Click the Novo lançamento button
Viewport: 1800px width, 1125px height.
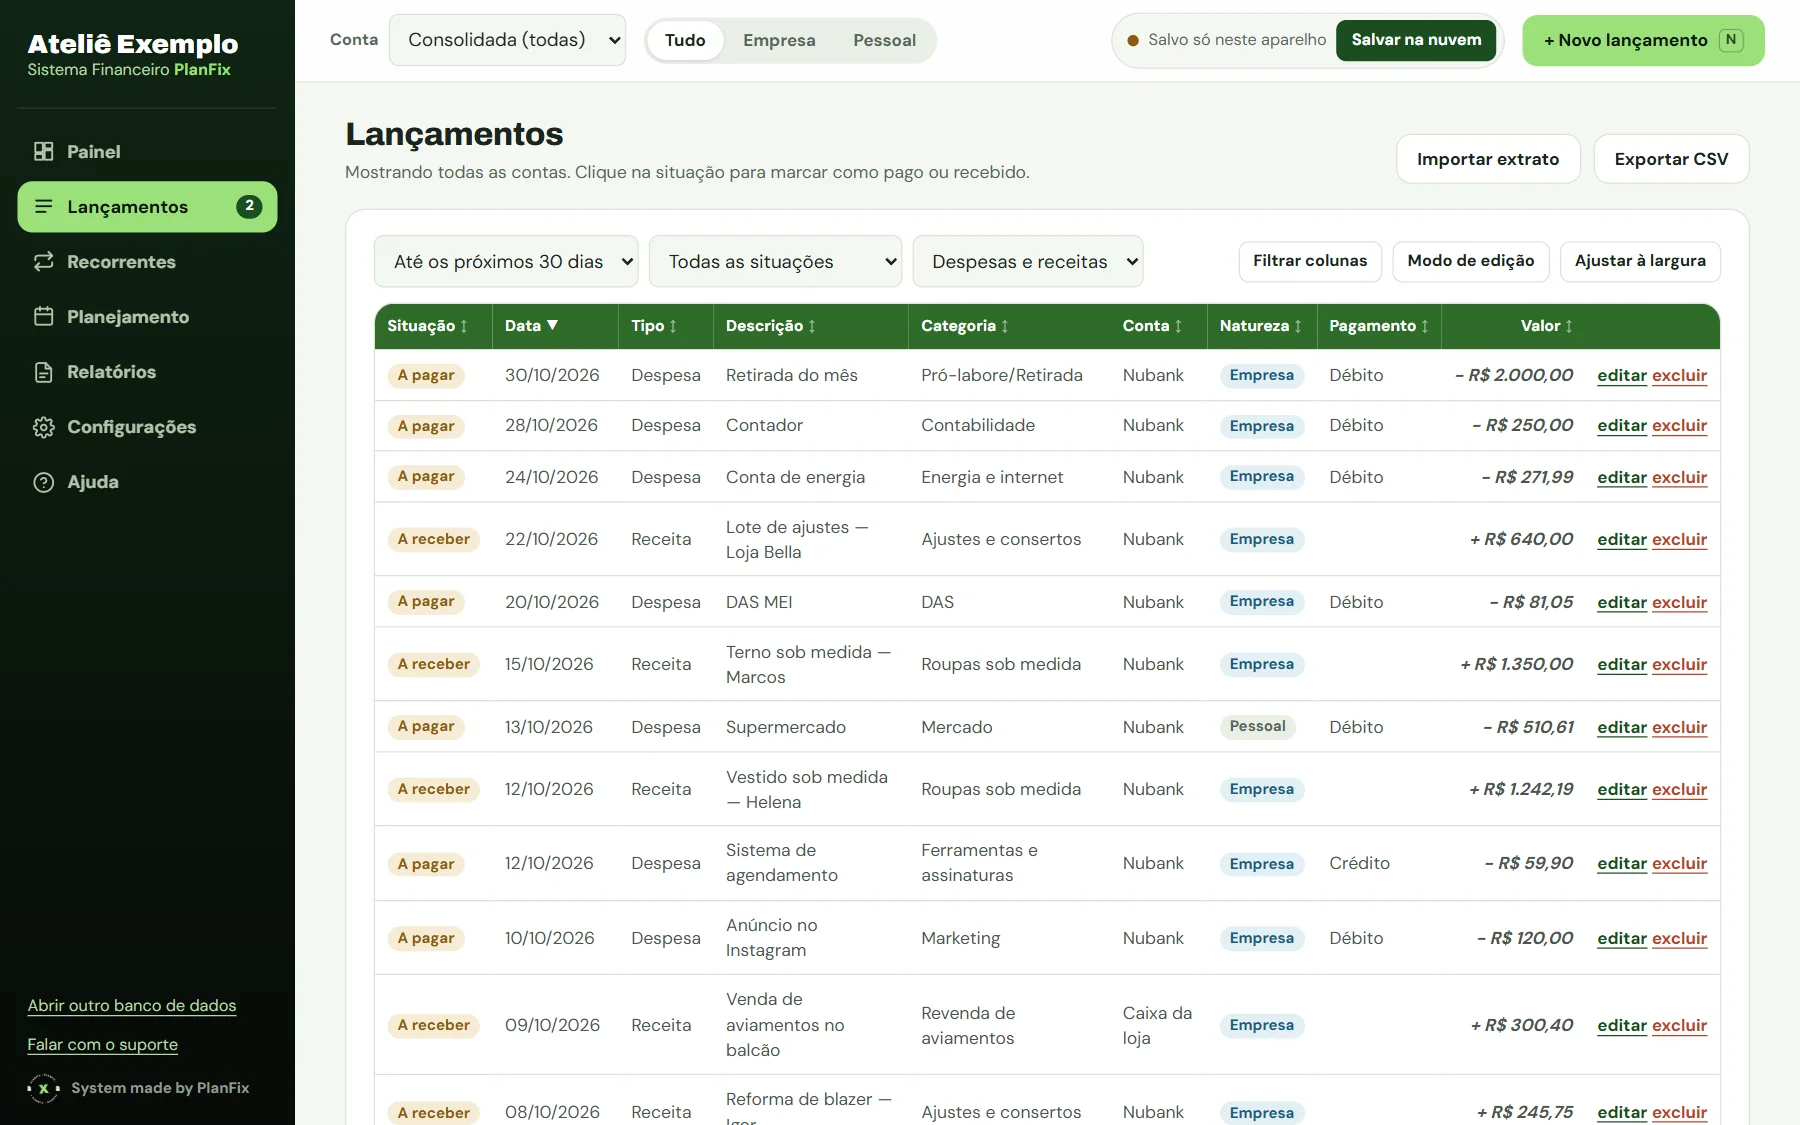pyautogui.click(x=1643, y=40)
